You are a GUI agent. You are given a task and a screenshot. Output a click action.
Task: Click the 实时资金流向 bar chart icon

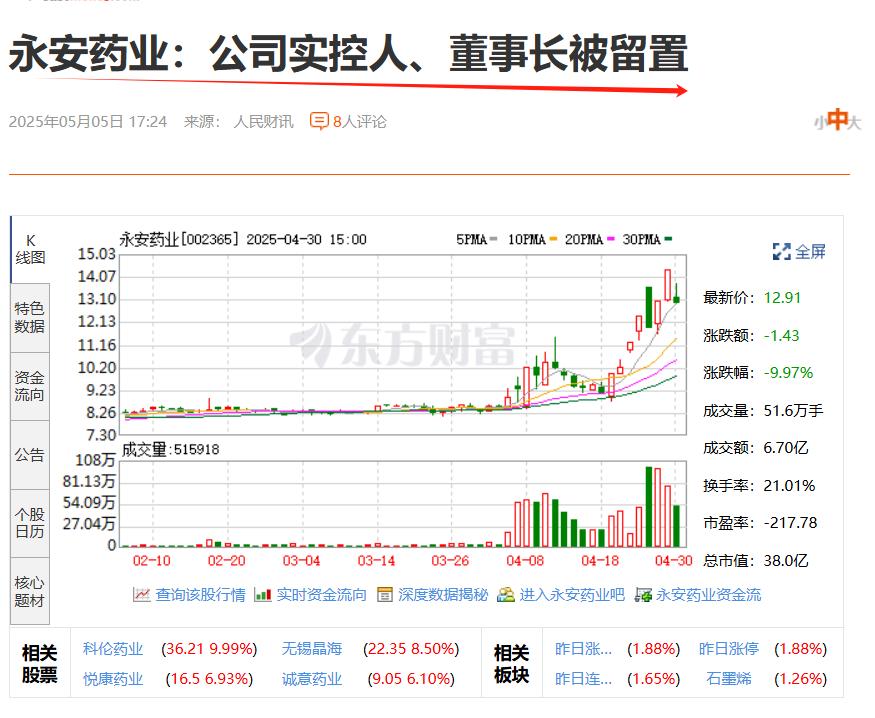[263, 595]
